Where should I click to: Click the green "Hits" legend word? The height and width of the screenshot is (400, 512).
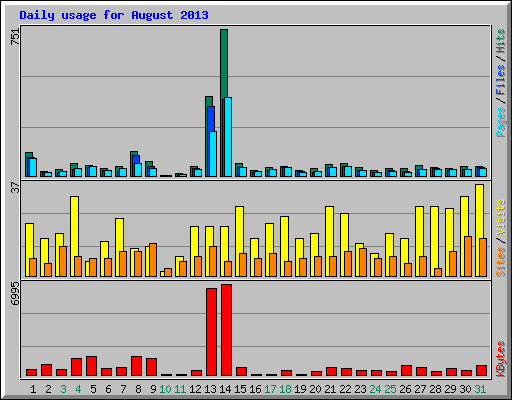coord(500,41)
